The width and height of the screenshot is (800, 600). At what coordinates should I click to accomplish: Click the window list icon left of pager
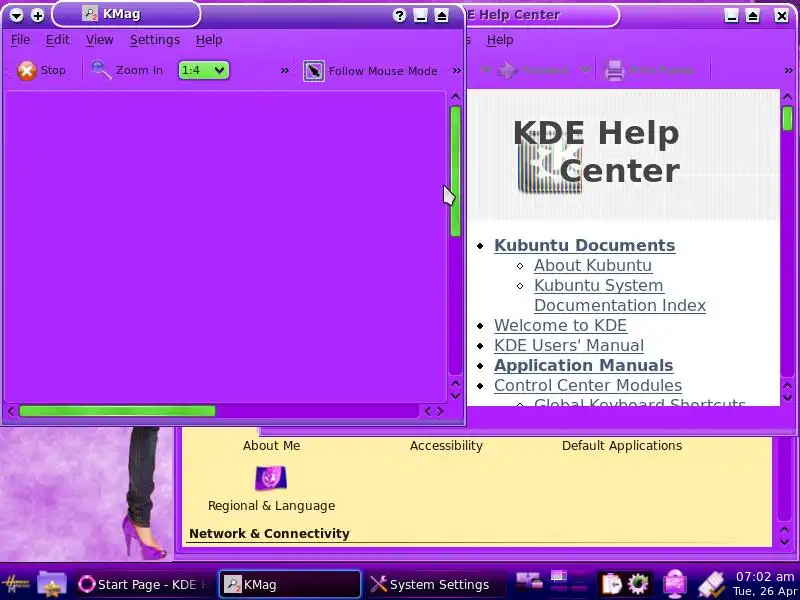click(x=529, y=582)
